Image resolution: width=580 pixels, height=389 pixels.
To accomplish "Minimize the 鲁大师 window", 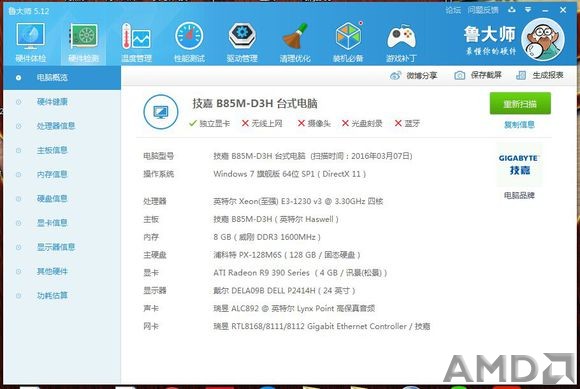I will [545, 11].
